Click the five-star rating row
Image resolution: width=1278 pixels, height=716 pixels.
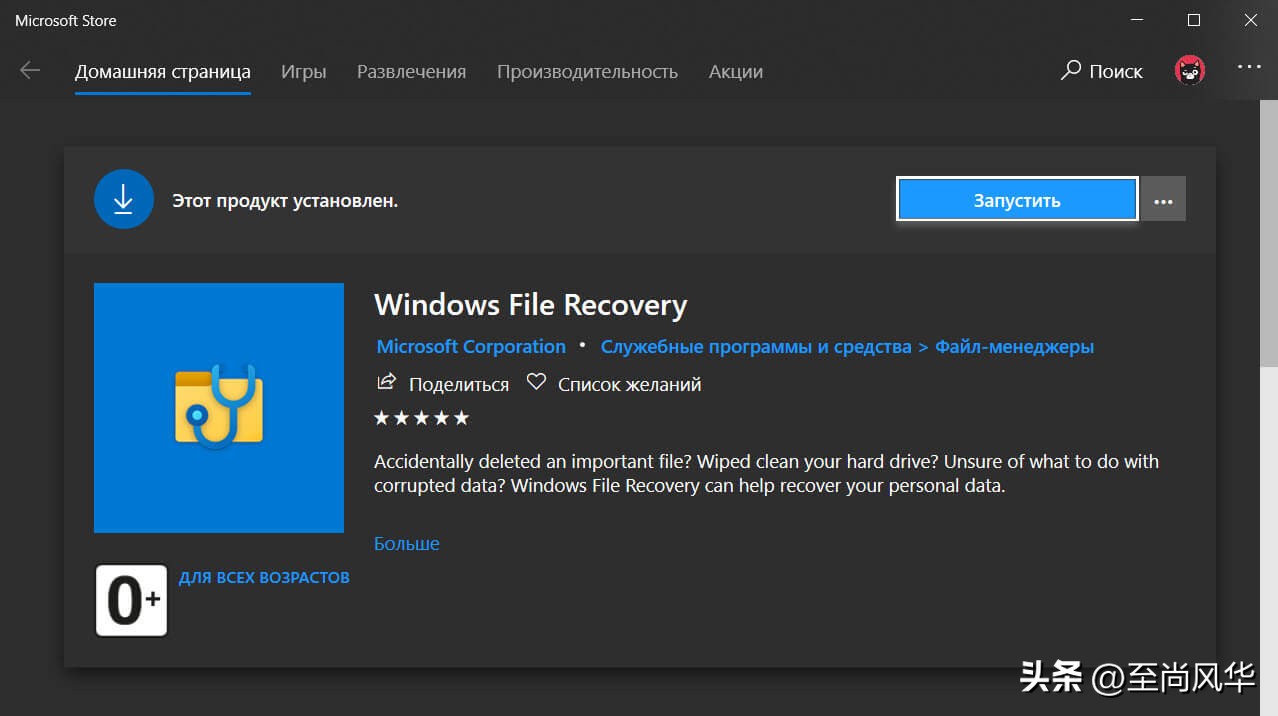pyautogui.click(x=421, y=418)
